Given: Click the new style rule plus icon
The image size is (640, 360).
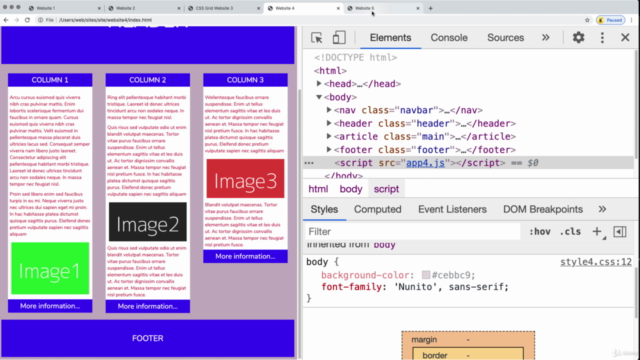Looking at the screenshot, I should point(597,231).
